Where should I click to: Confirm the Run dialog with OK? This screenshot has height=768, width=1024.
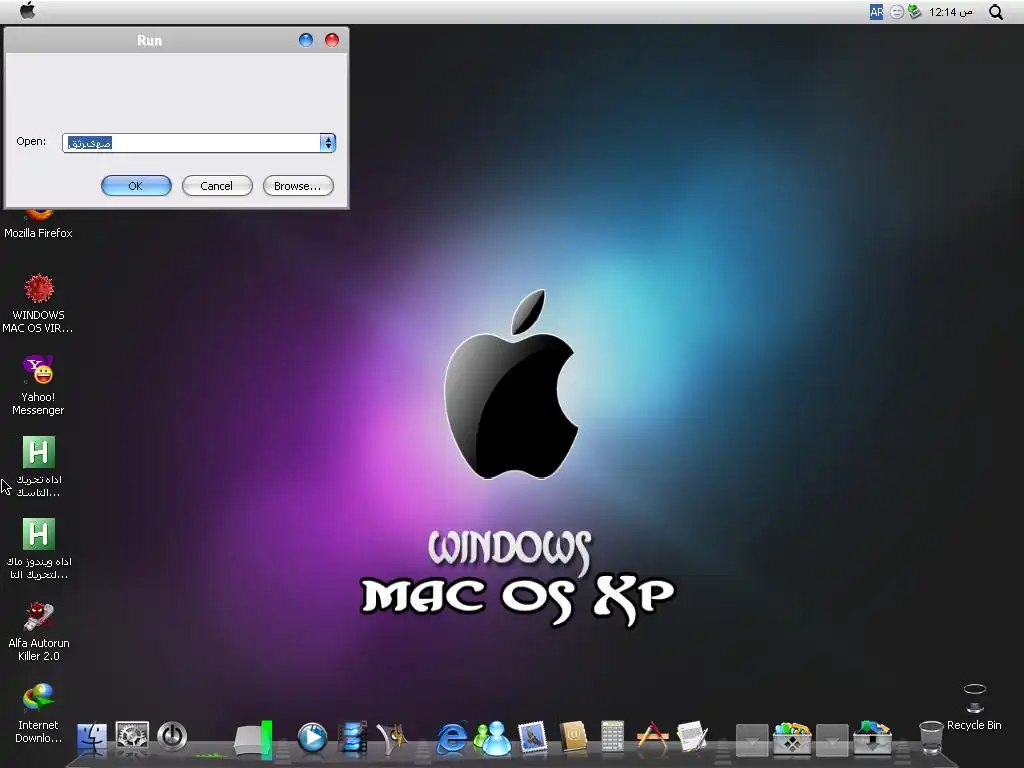click(136, 186)
